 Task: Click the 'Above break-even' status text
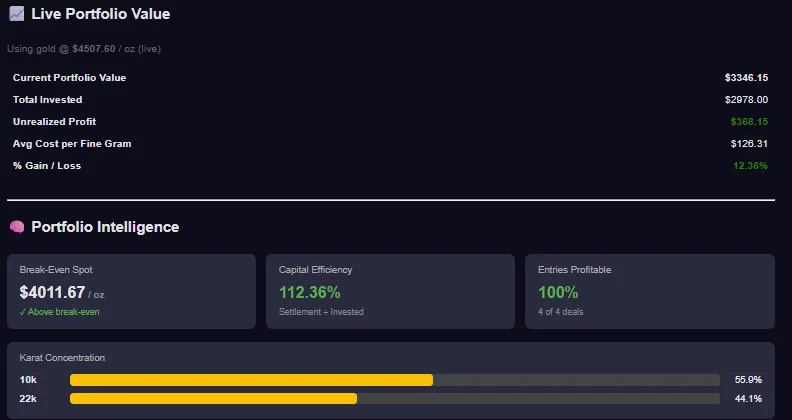60,312
